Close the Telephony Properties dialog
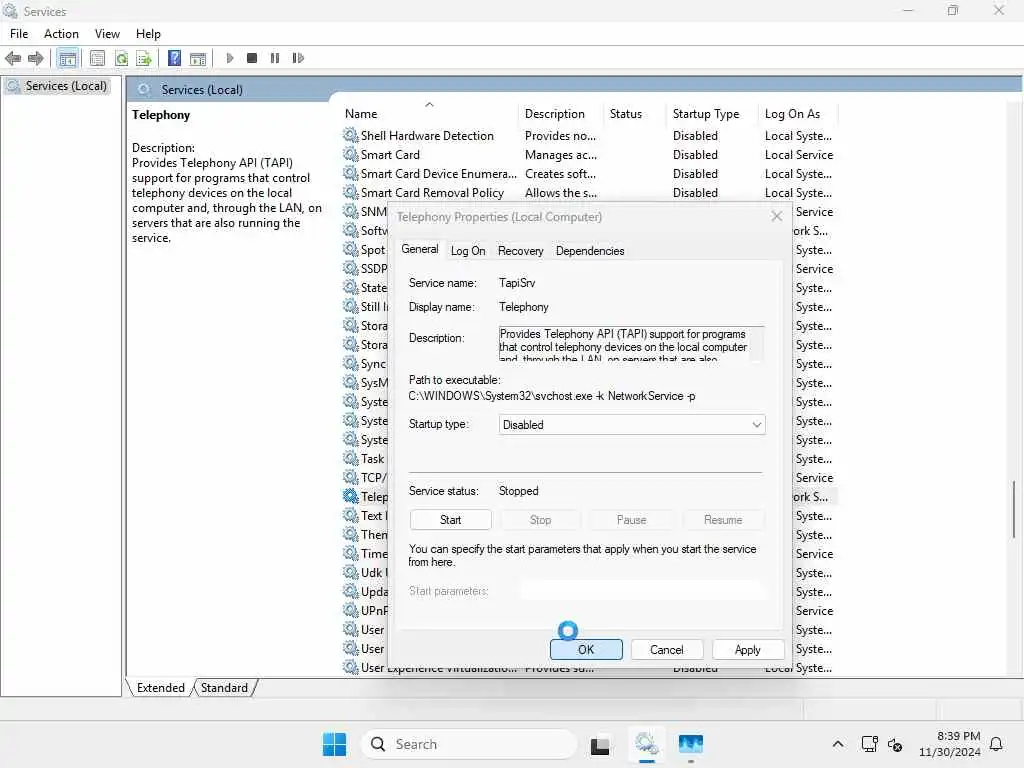1024x768 pixels. (776, 216)
